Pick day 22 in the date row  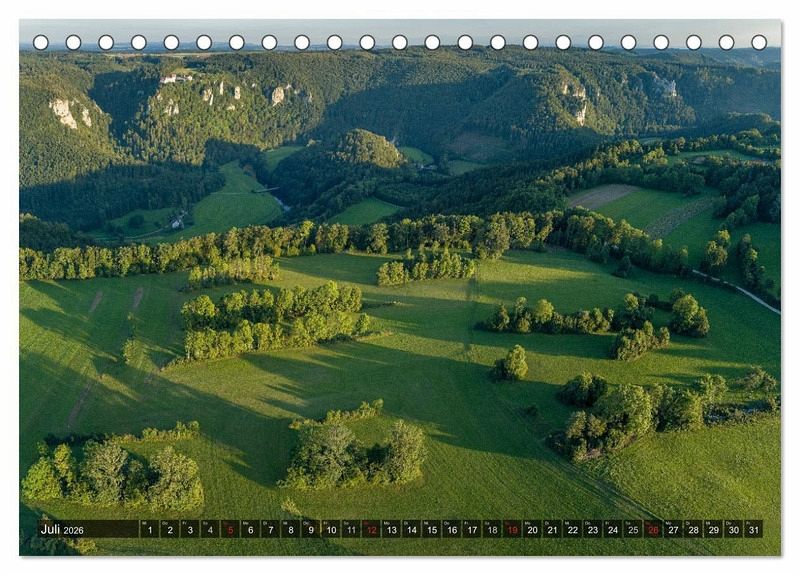[572, 529]
